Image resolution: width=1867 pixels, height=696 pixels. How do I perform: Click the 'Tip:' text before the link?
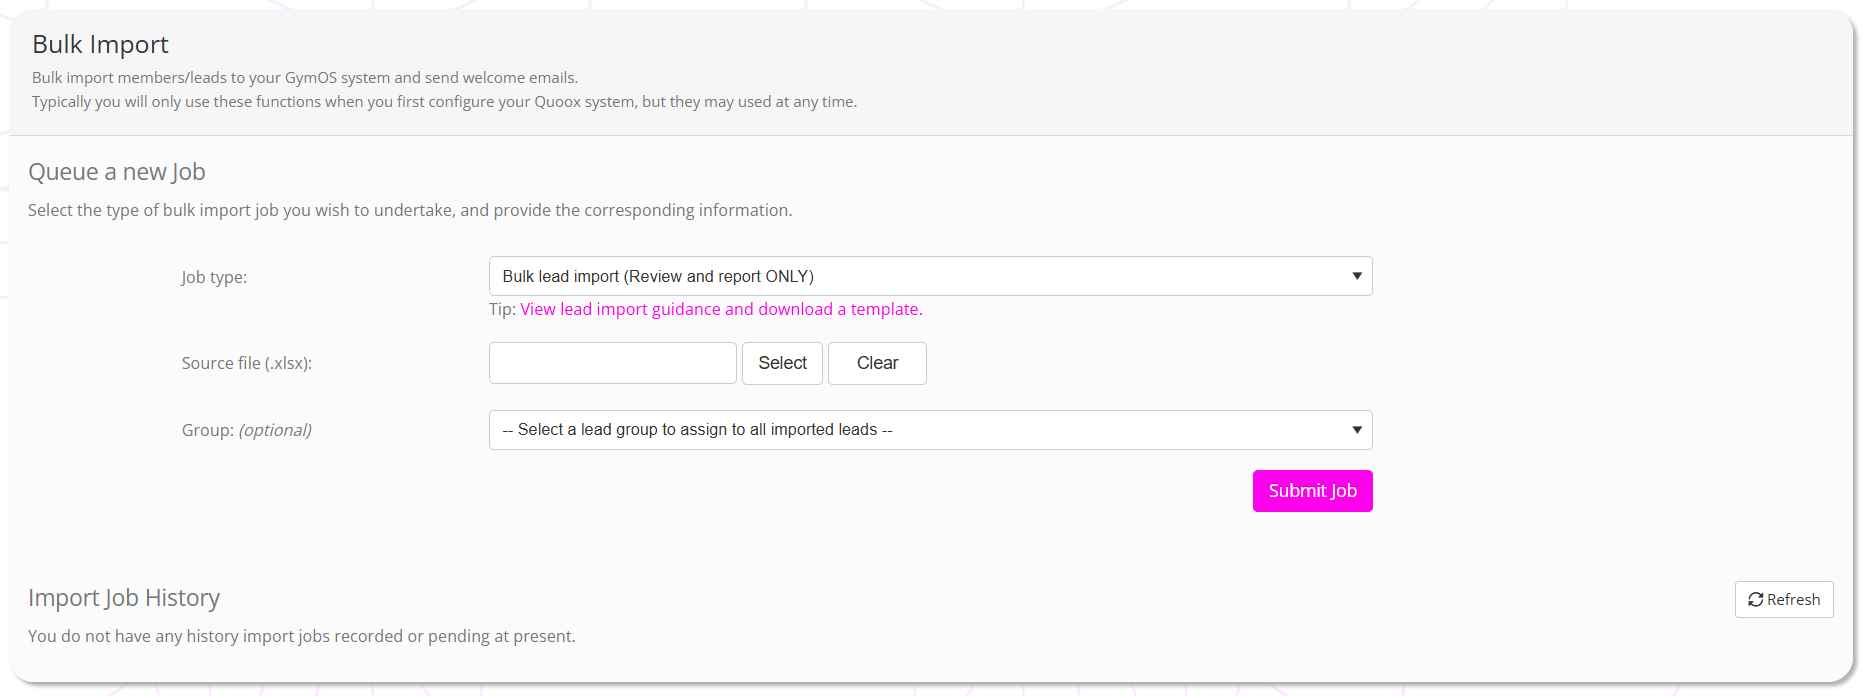(x=502, y=310)
